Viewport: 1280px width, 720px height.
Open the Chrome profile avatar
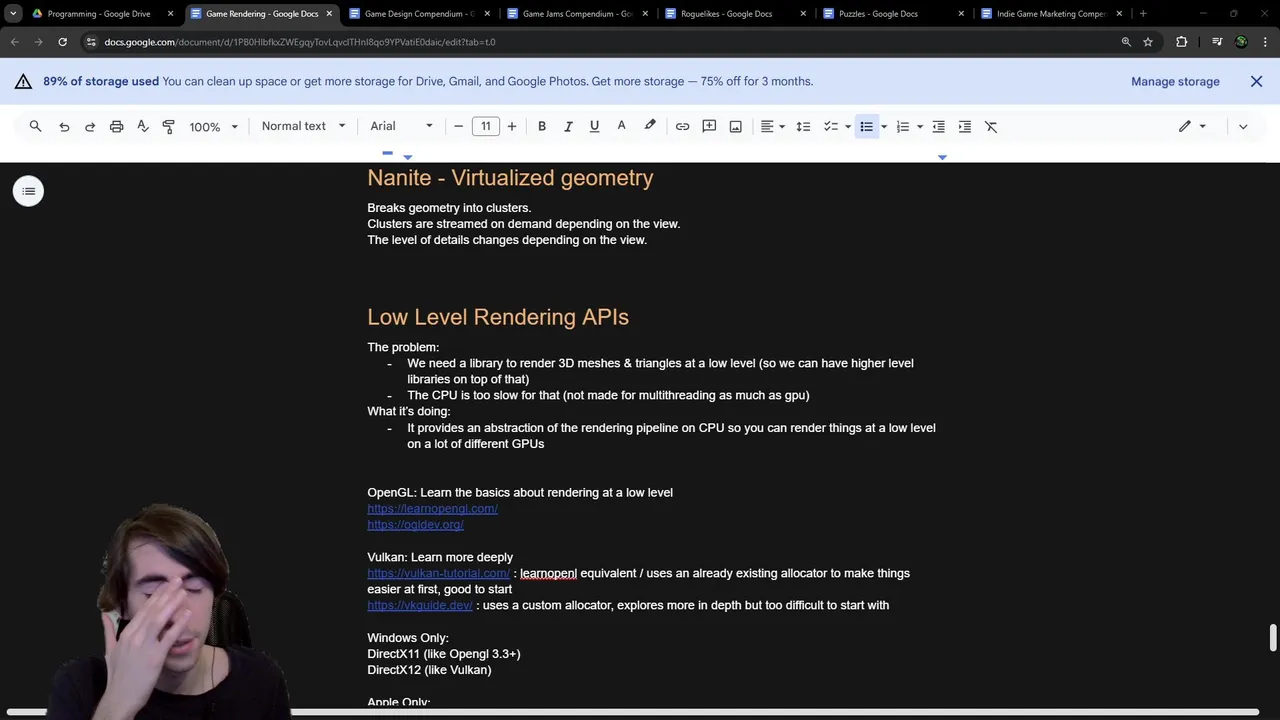click(1241, 42)
